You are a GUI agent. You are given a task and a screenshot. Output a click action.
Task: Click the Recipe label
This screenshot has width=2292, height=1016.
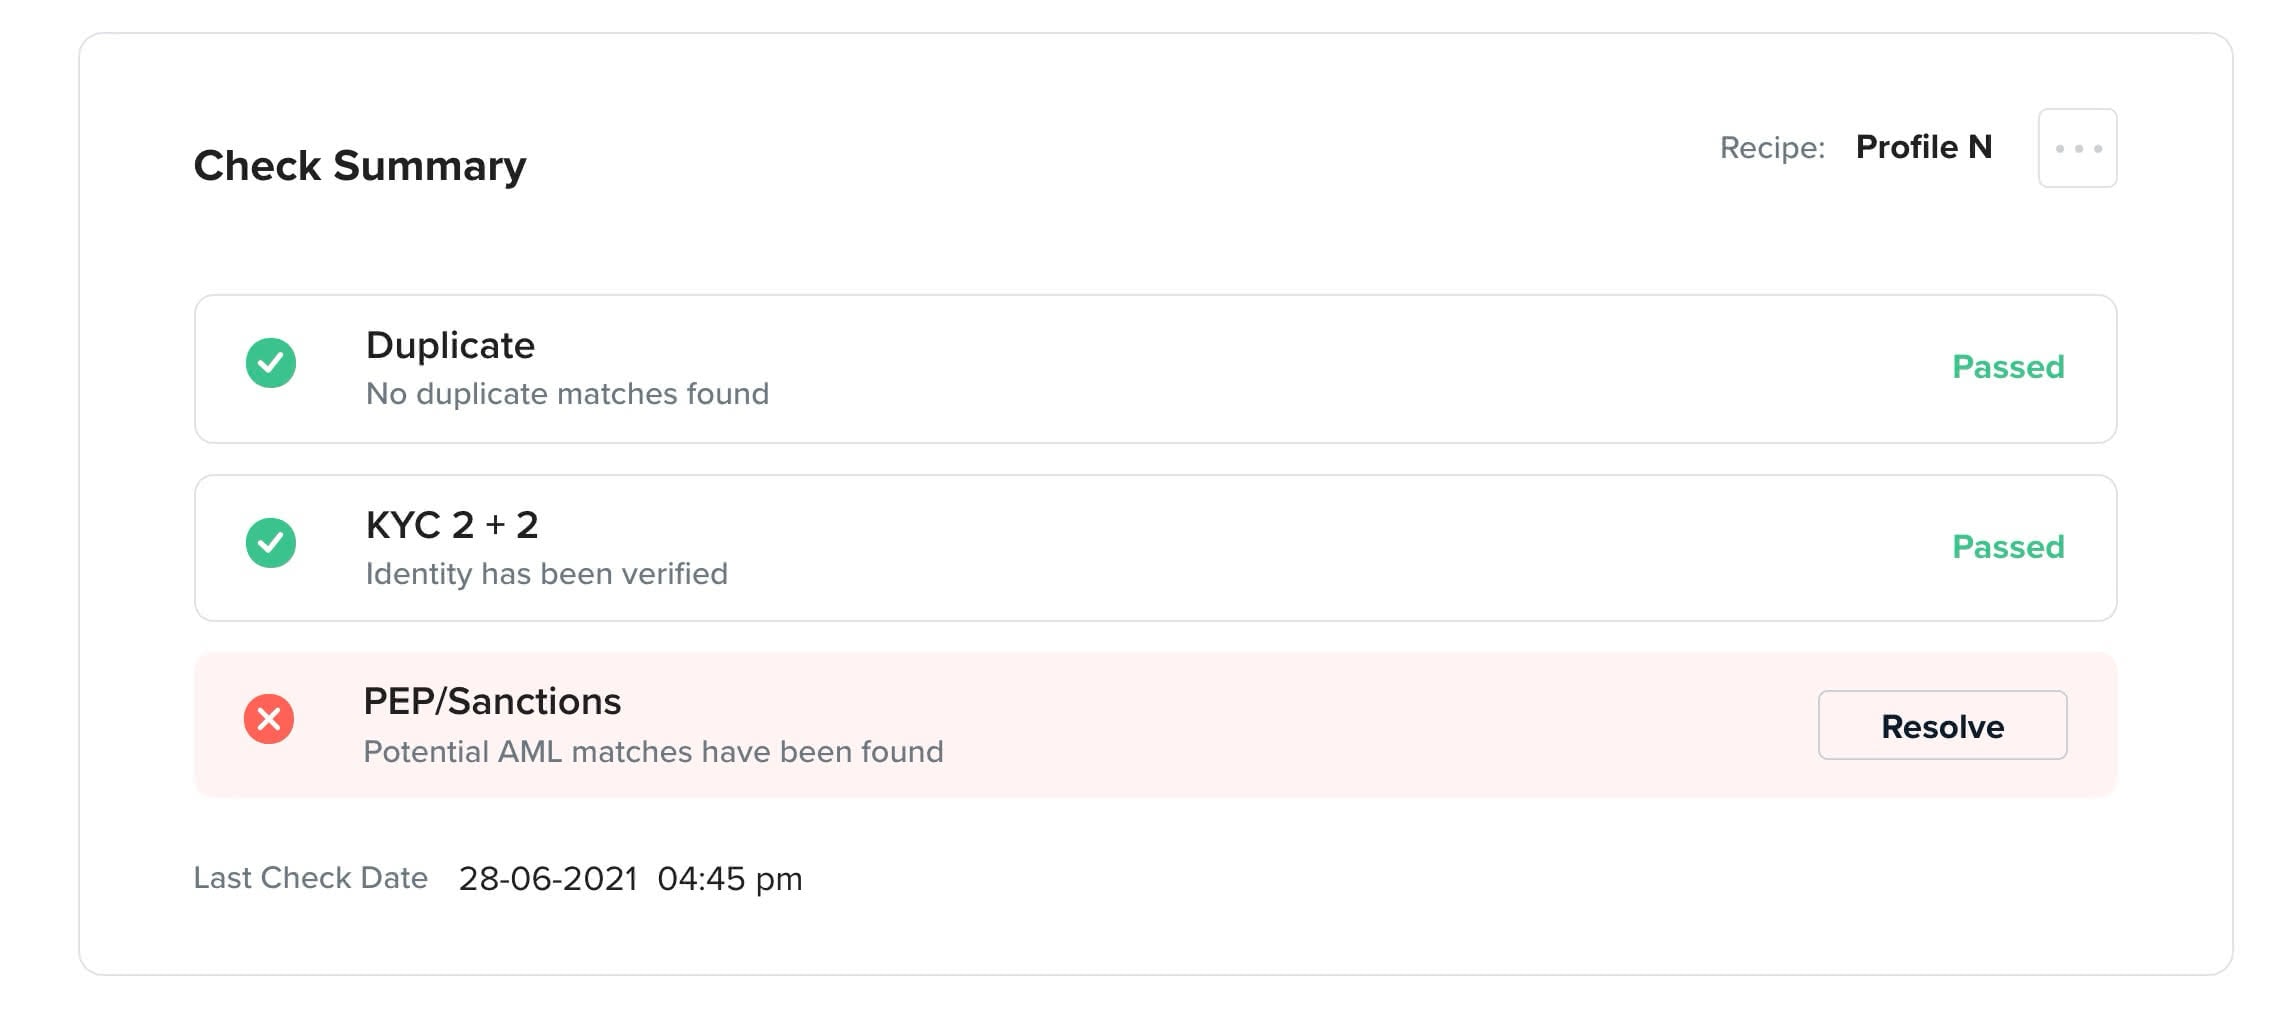click(1772, 148)
